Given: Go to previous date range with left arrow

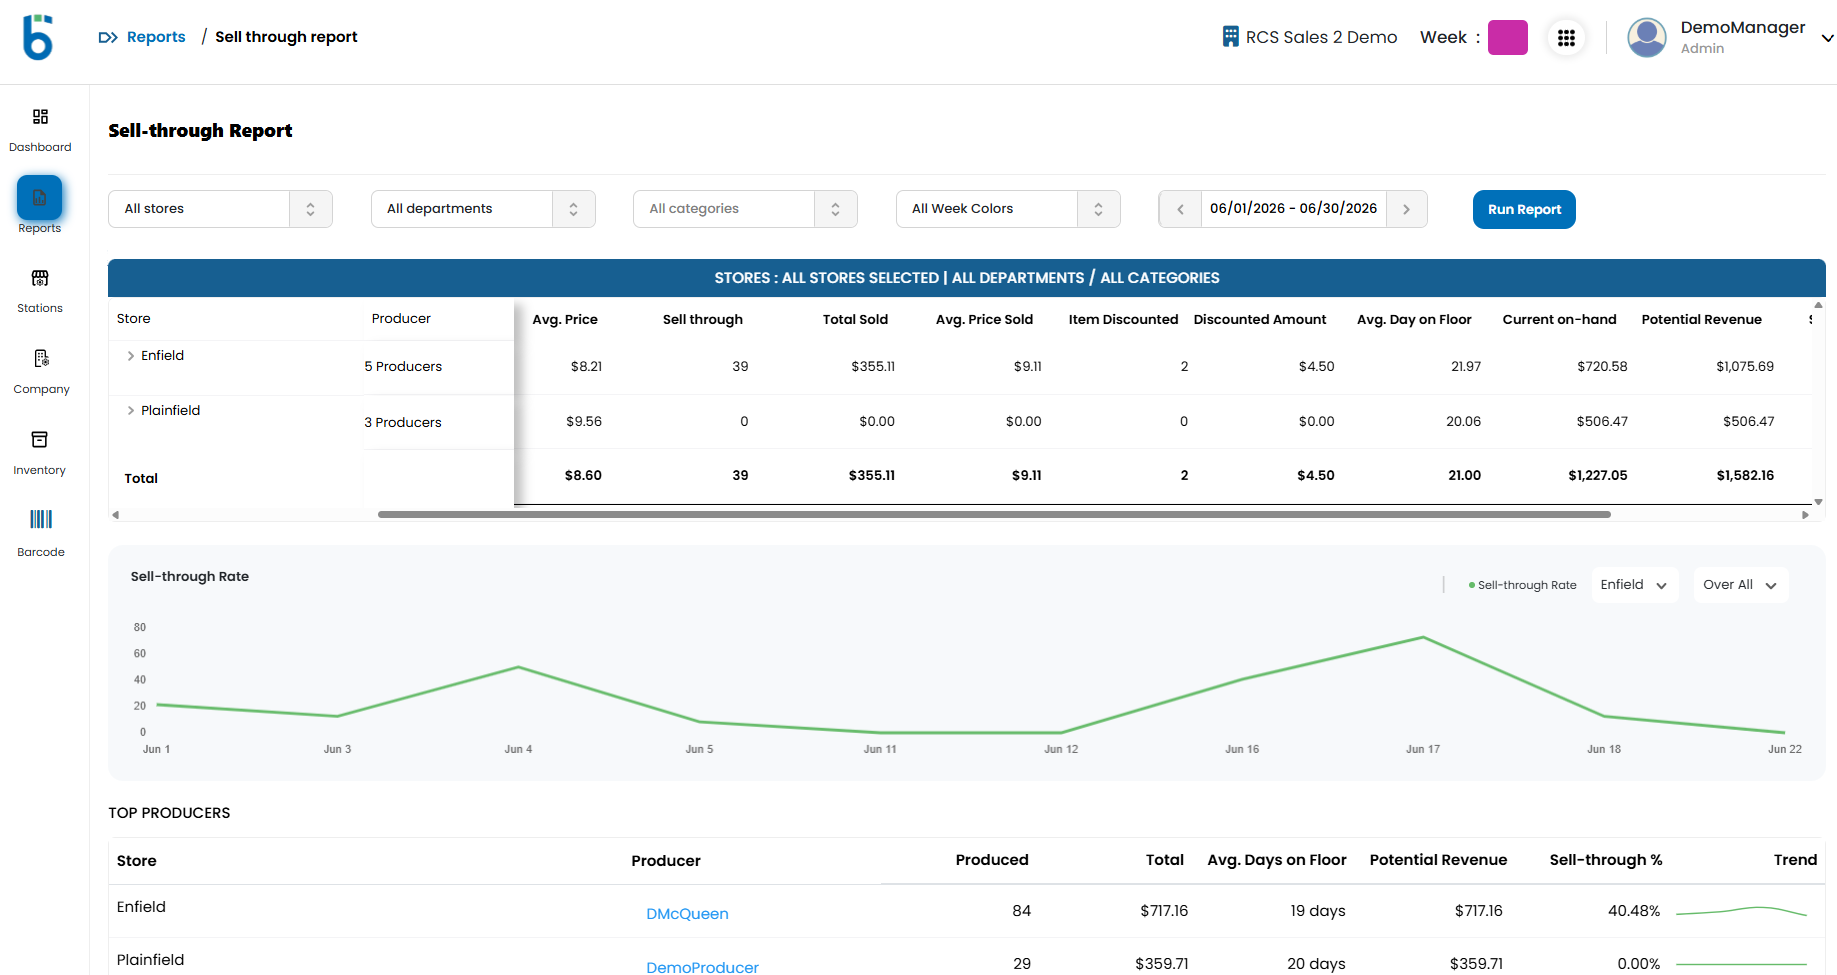Looking at the screenshot, I should coord(1180,209).
